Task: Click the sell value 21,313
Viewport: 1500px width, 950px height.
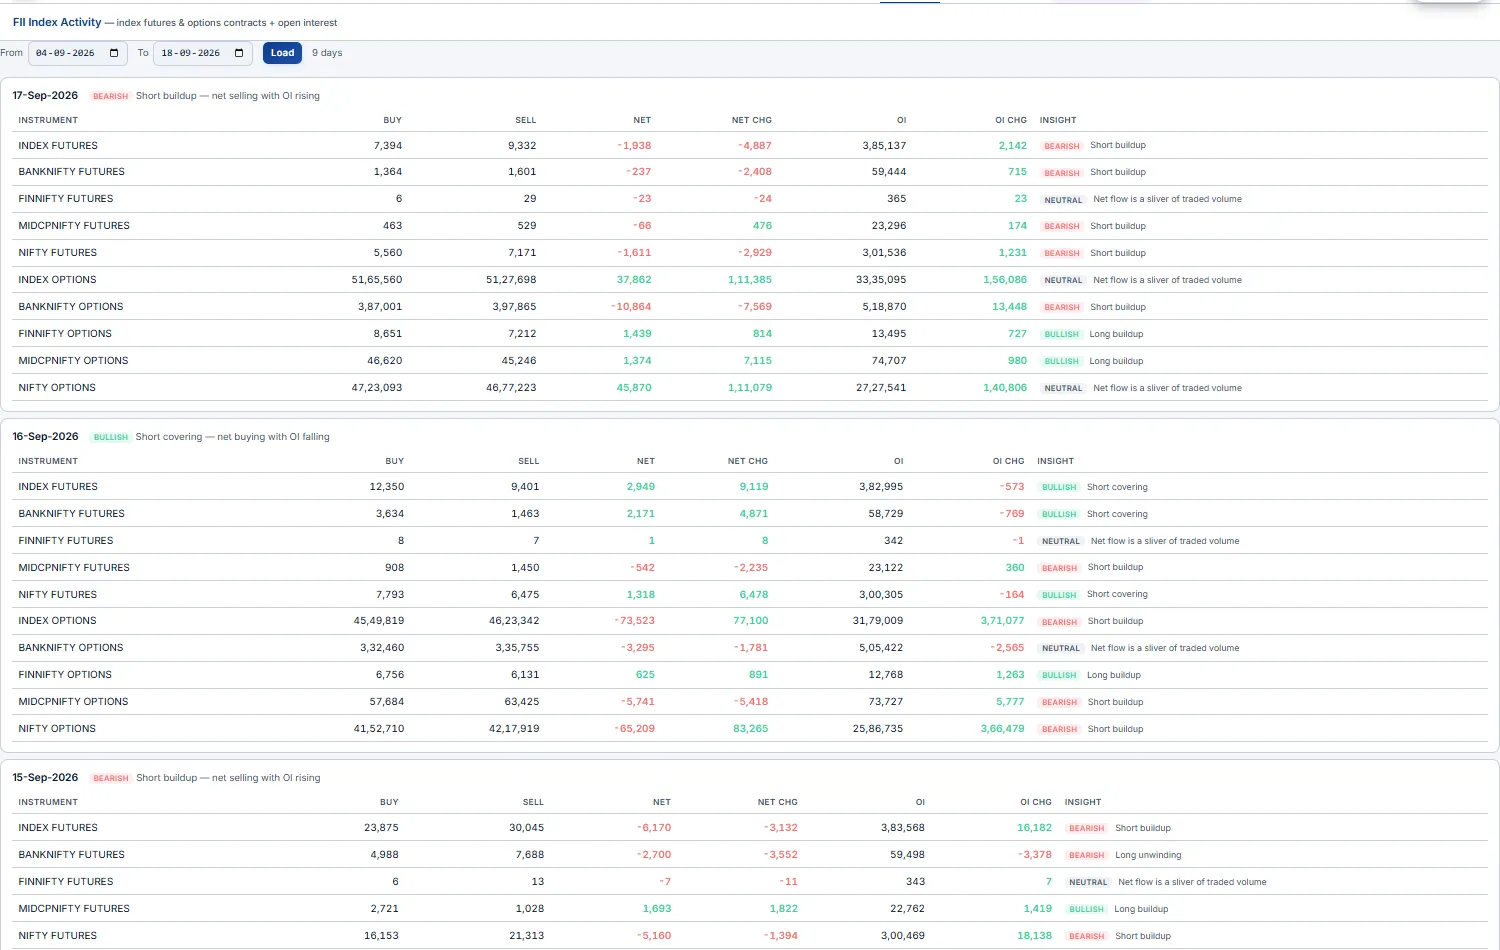Action: pos(527,936)
